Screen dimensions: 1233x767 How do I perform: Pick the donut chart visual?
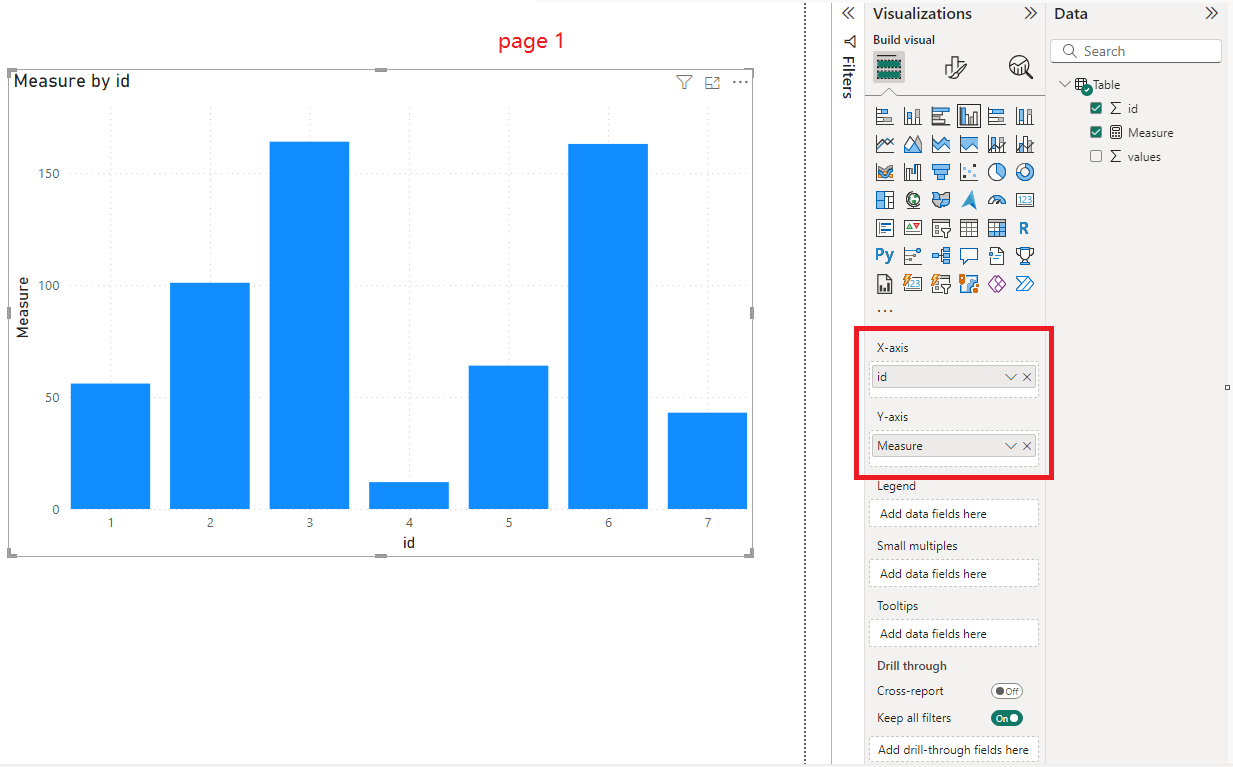pos(1024,172)
